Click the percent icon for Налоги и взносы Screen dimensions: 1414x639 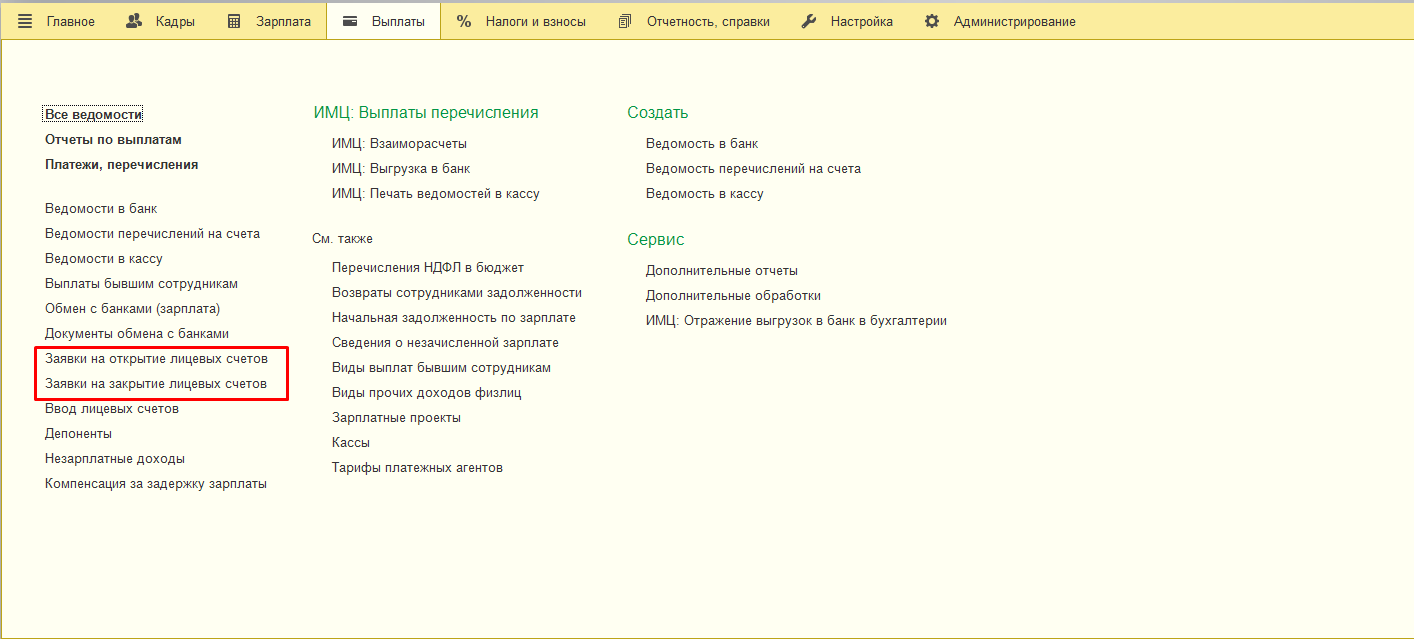[464, 21]
